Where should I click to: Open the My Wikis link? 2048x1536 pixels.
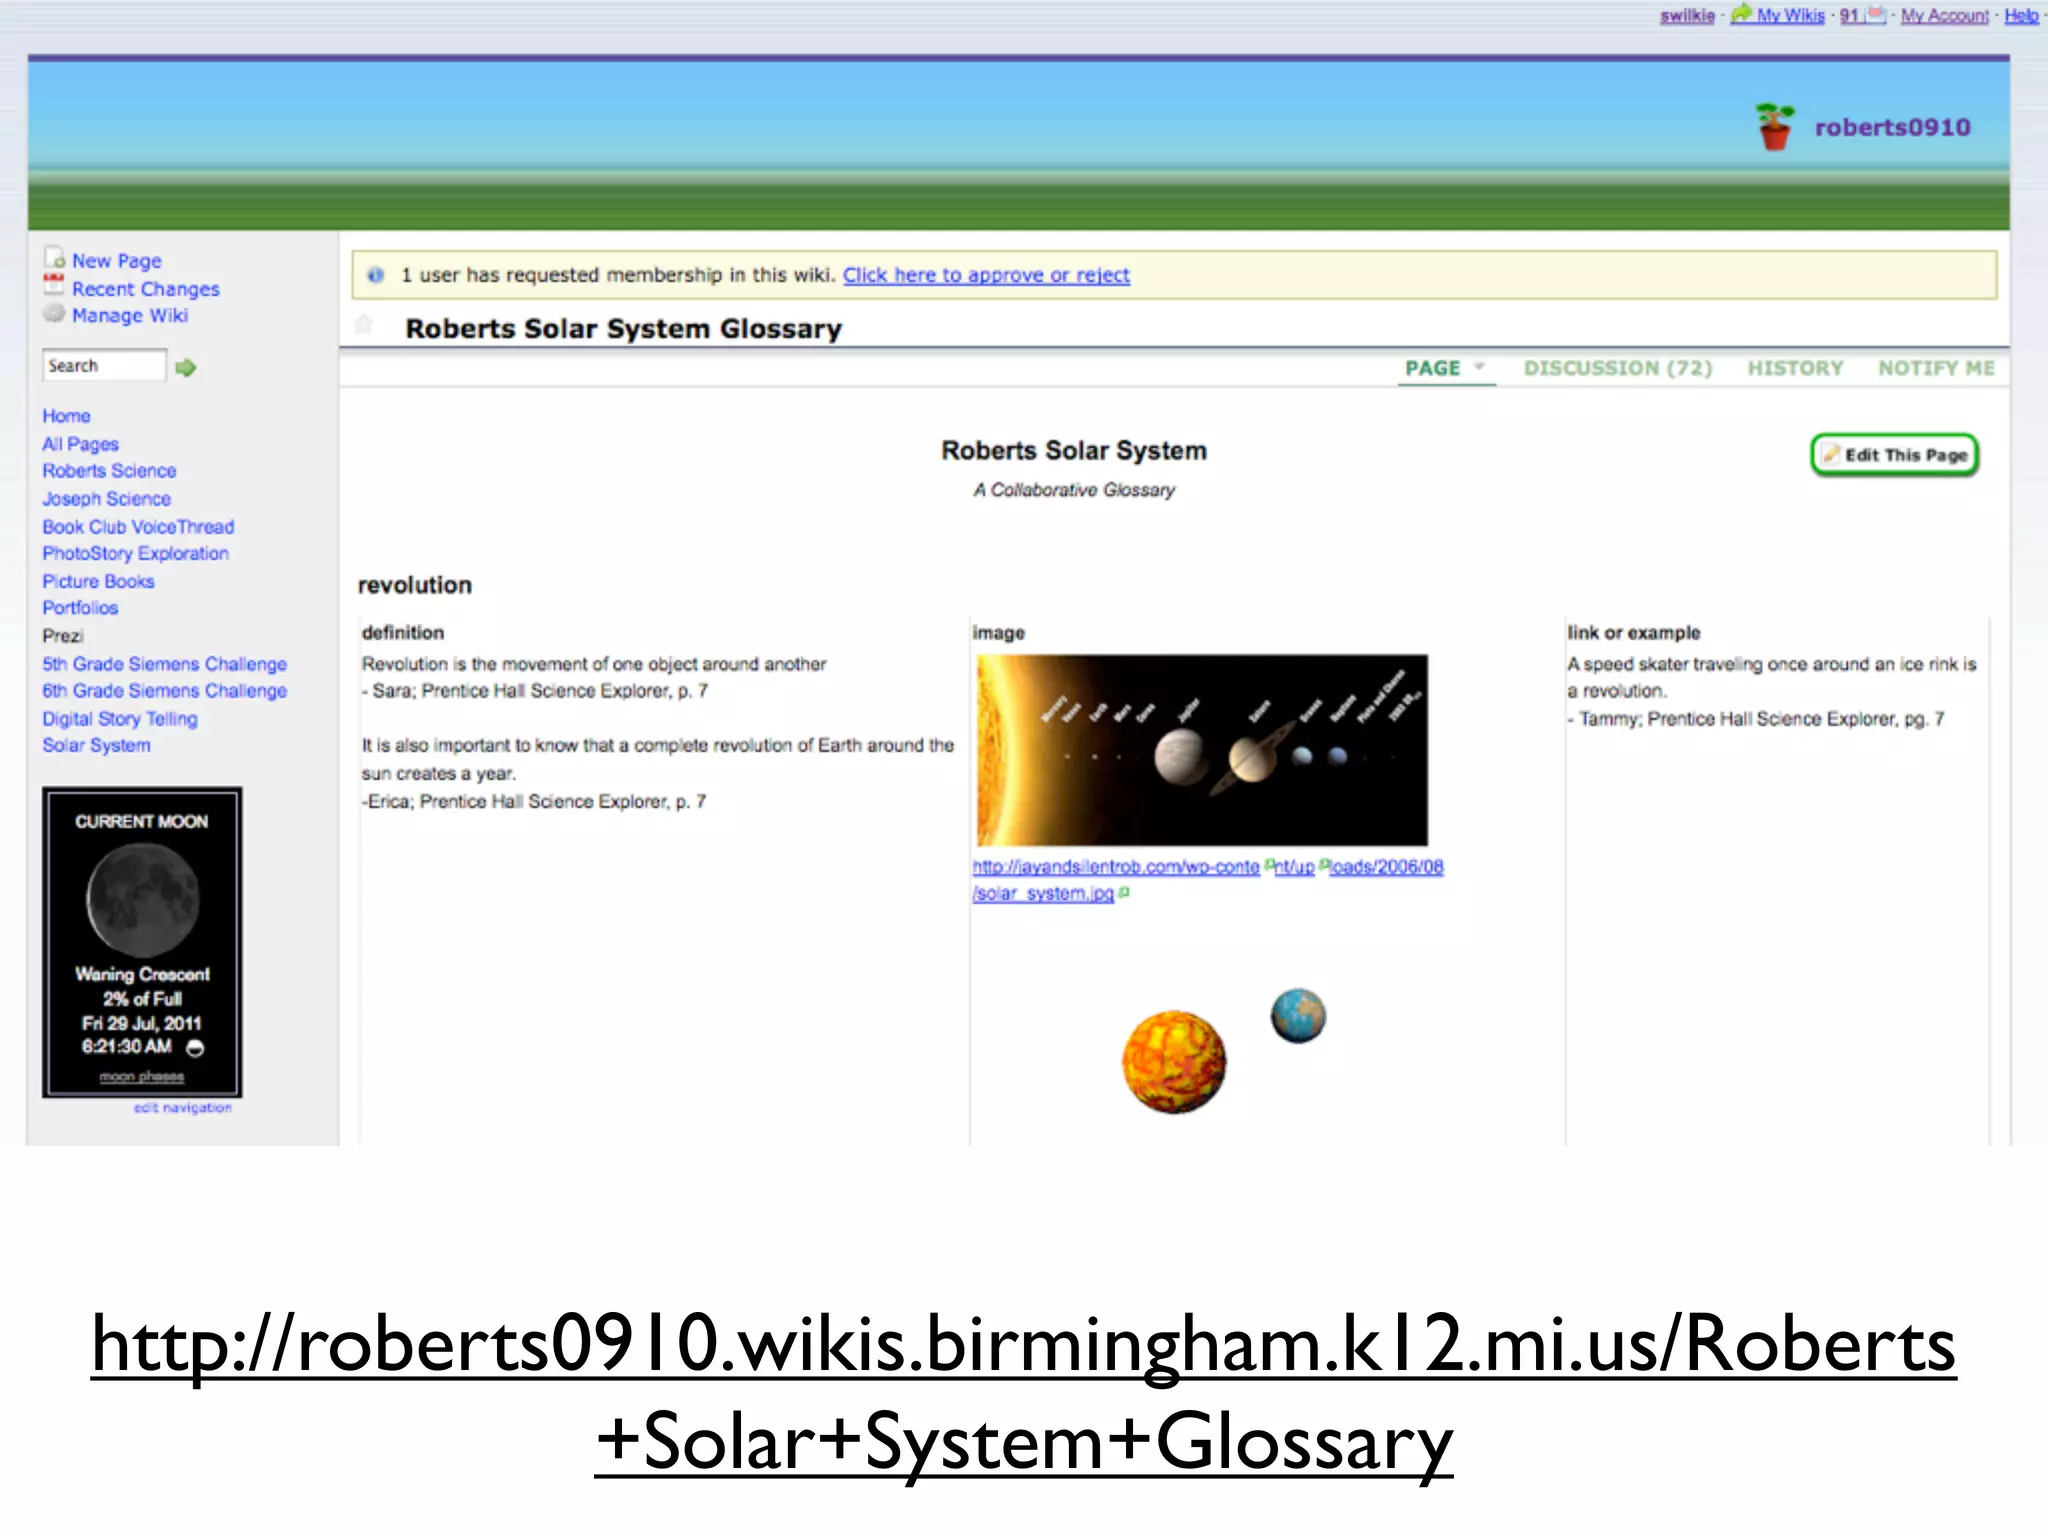[1790, 15]
